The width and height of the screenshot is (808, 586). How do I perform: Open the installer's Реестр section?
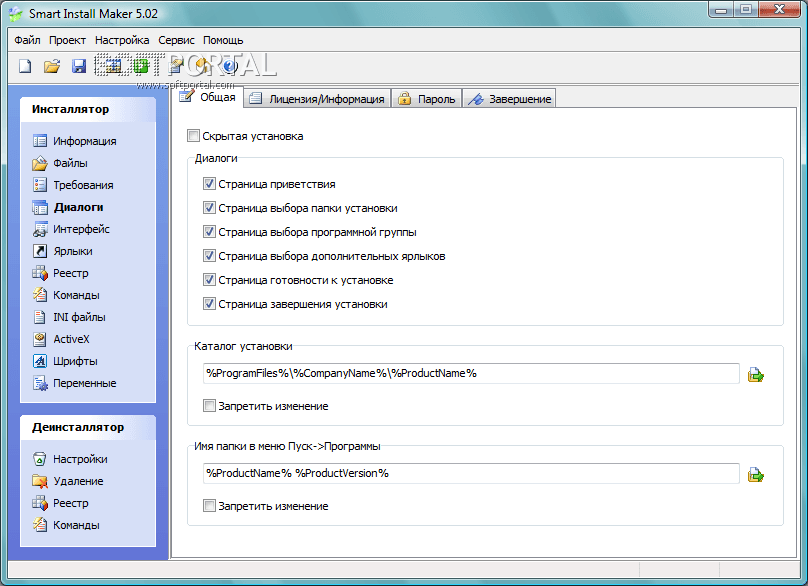pyautogui.click(x=61, y=273)
